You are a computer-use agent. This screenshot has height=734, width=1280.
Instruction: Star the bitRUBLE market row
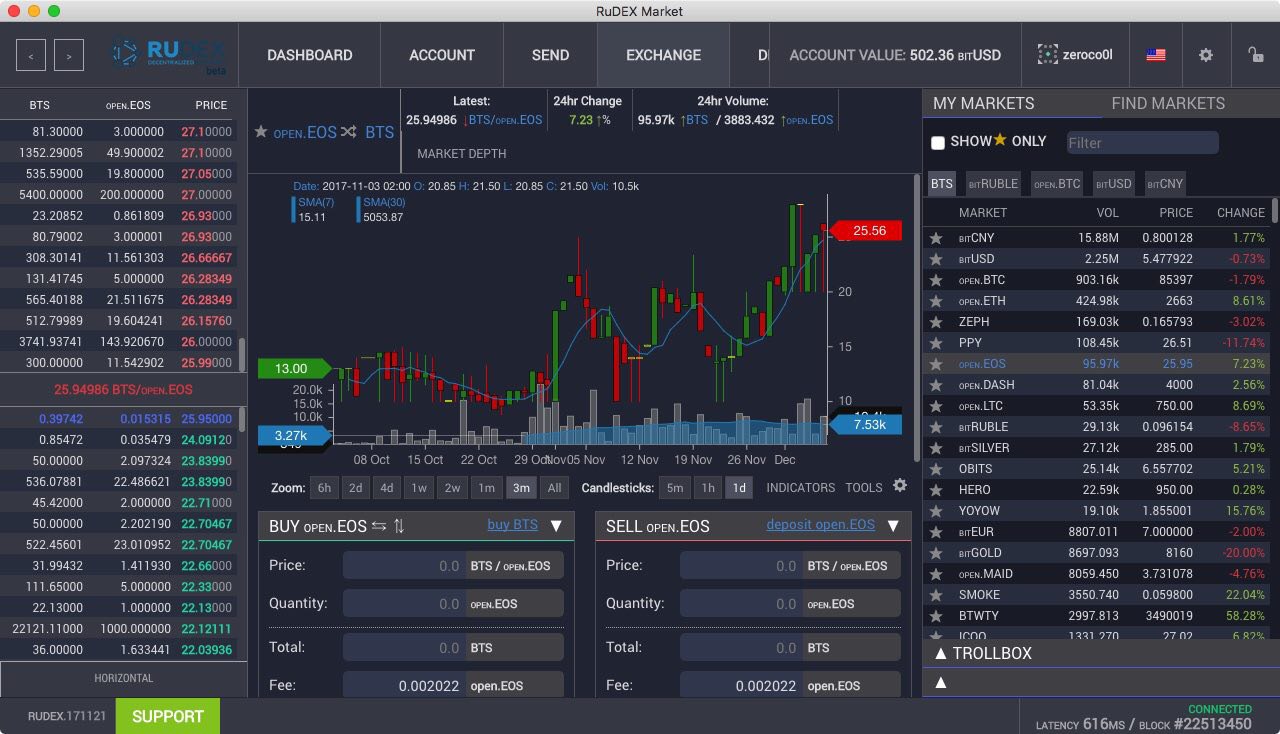[936, 427]
